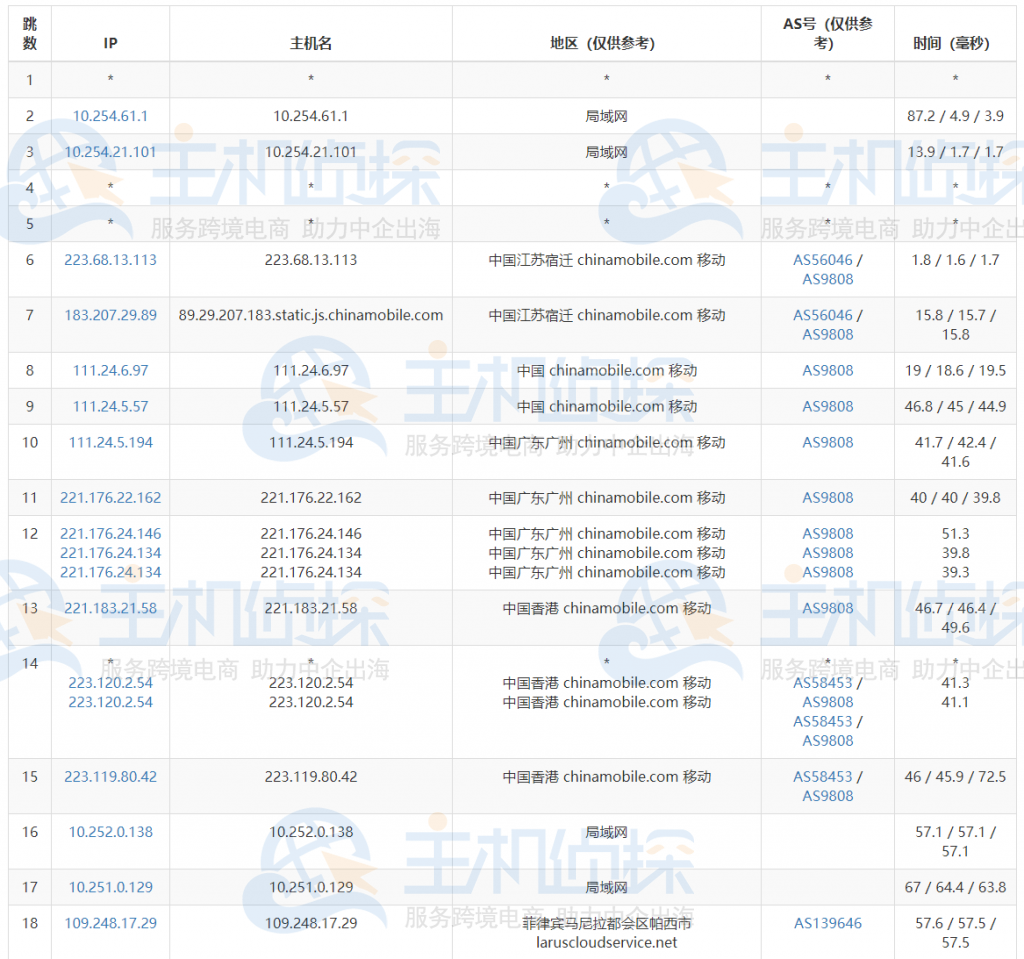The height and width of the screenshot is (959, 1024).
Task: Click AS9808 link in hop 13 row
Action: pyautogui.click(x=827, y=609)
